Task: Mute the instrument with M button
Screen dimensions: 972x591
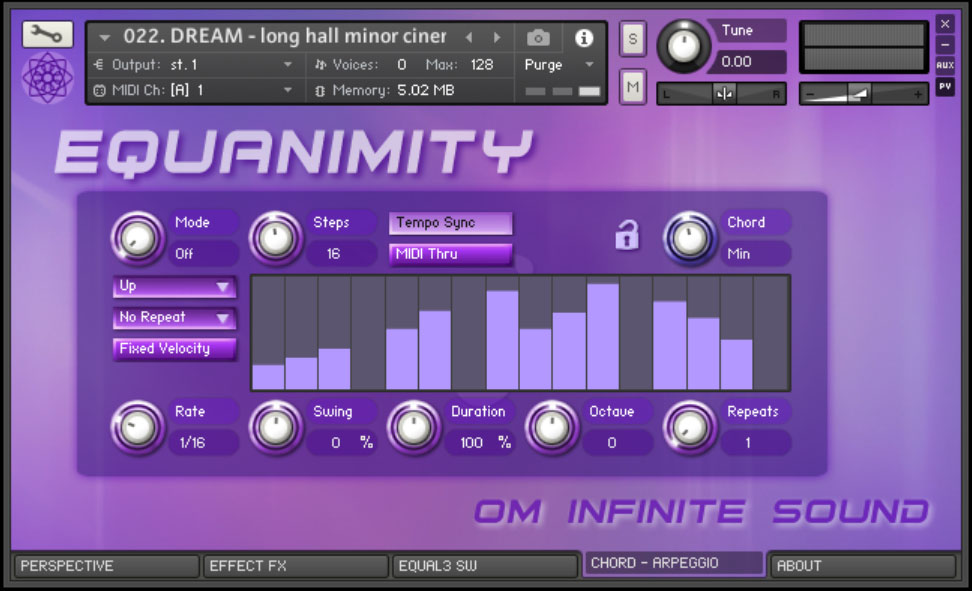Action: [x=632, y=86]
